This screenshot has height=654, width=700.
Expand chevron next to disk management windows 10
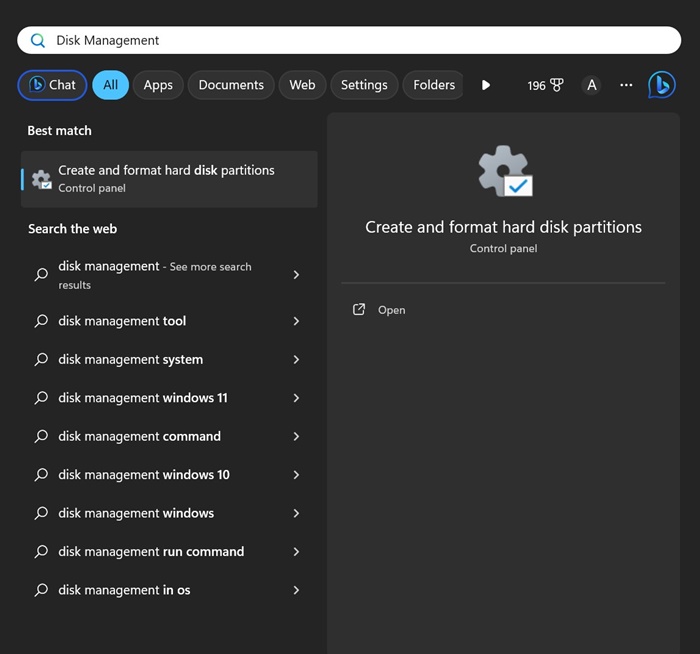pyautogui.click(x=296, y=475)
